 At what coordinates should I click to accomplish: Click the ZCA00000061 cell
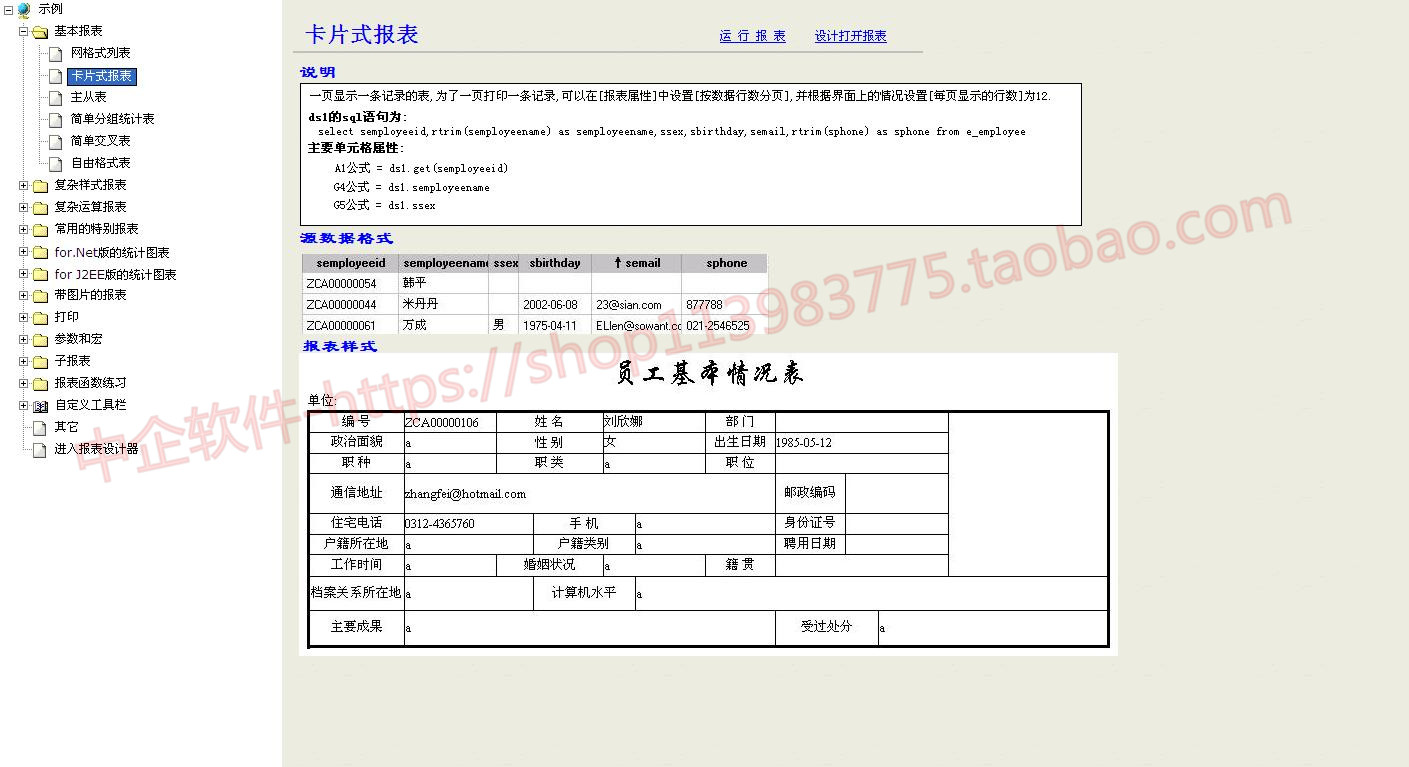pos(350,326)
